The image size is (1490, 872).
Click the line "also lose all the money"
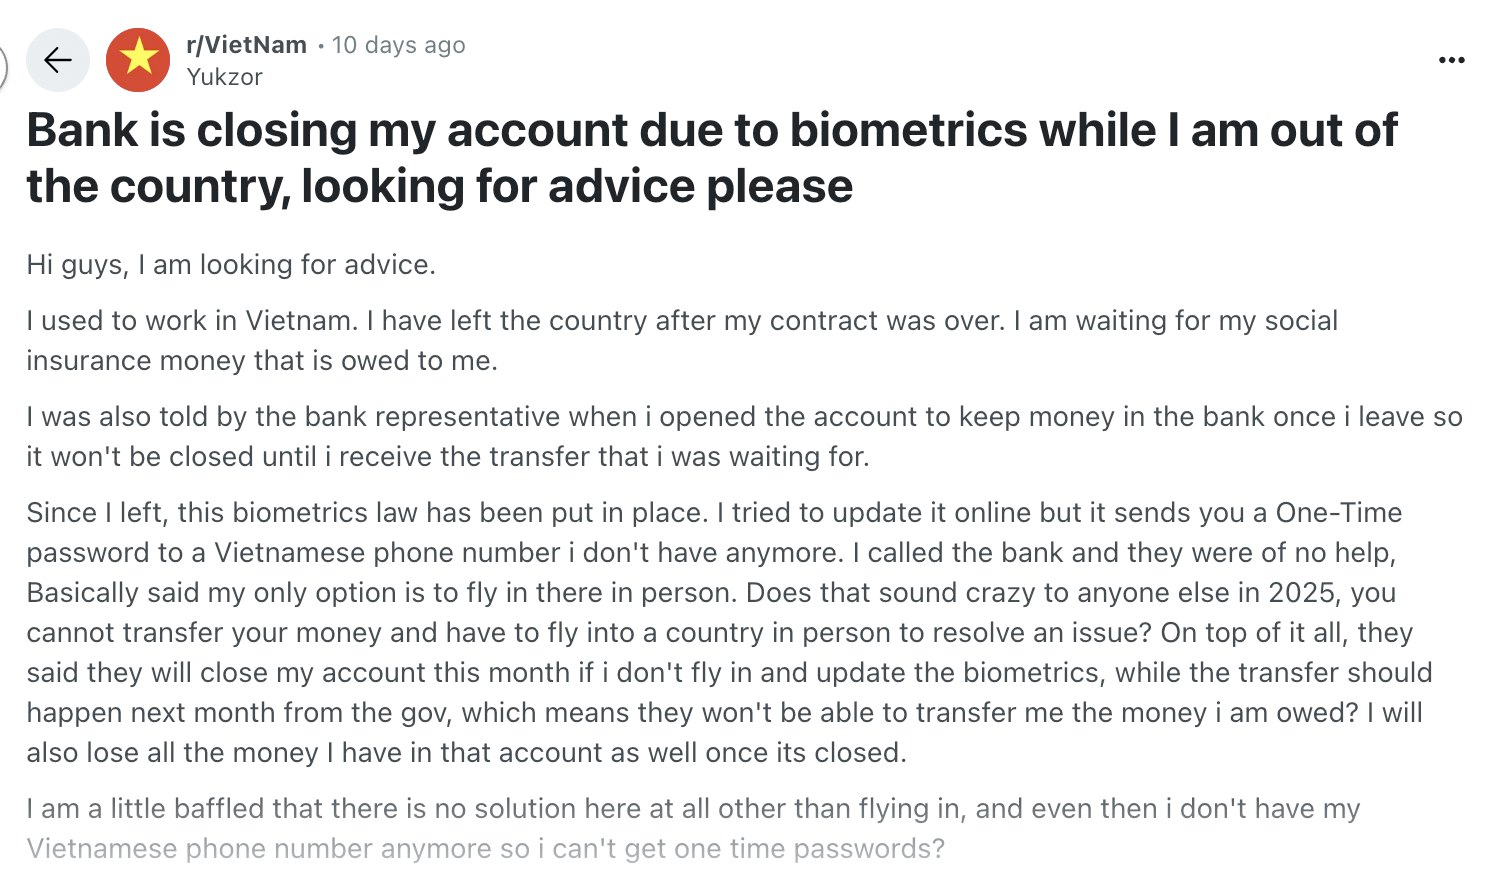[466, 753]
